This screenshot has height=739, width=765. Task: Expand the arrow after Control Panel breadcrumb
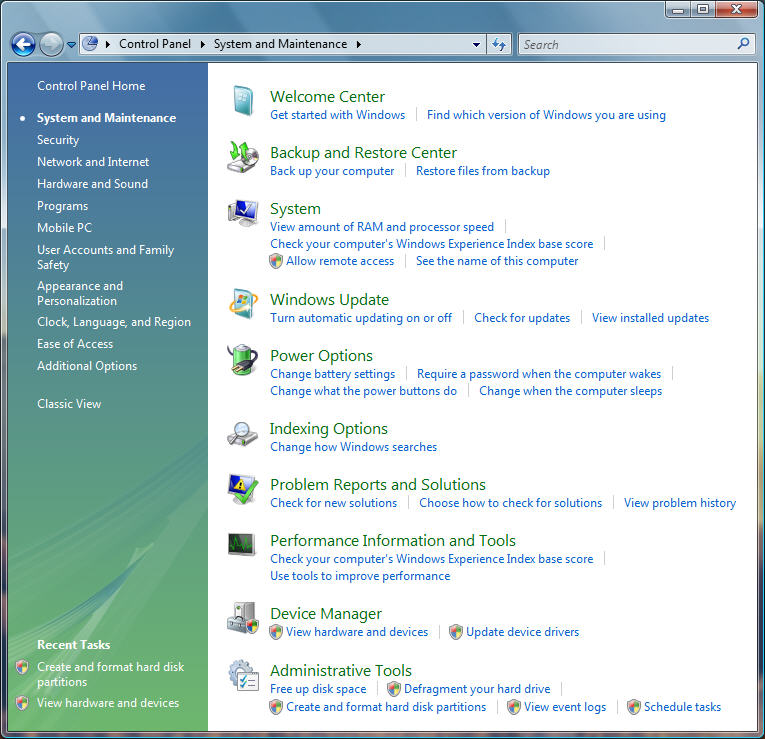click(x=202, y=44)
